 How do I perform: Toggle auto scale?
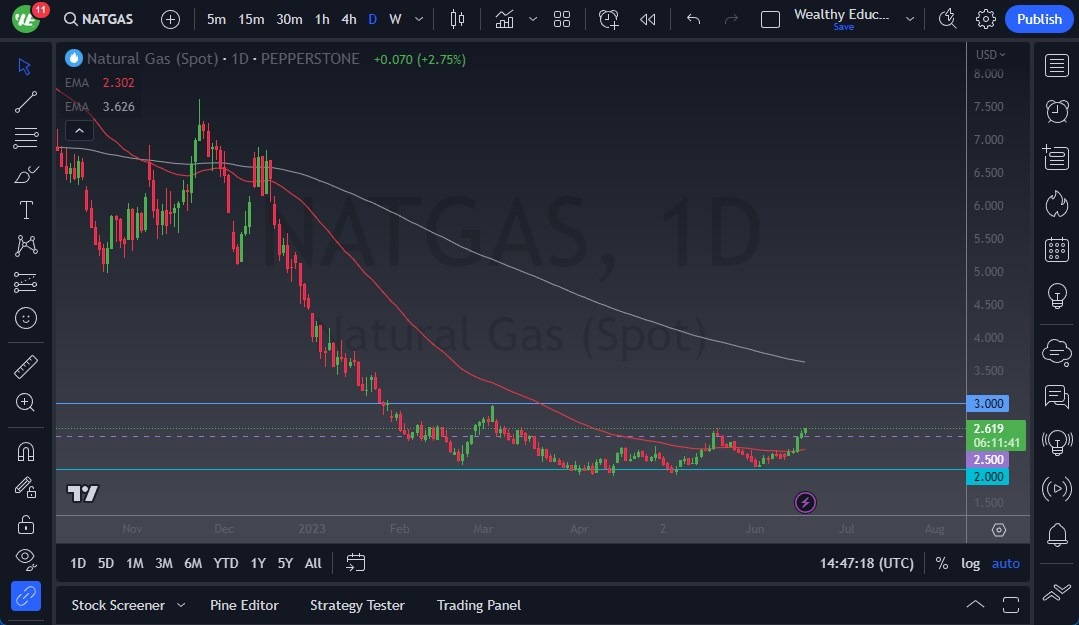point(1005,563)
